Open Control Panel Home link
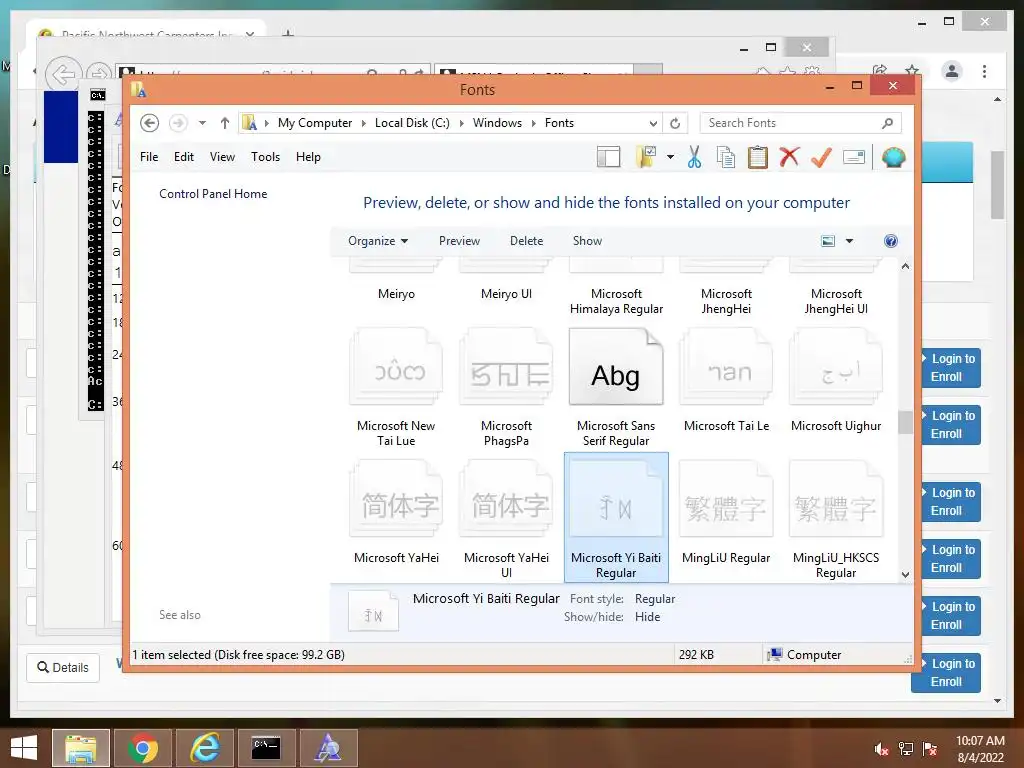1024x768 pixels. 213,194
